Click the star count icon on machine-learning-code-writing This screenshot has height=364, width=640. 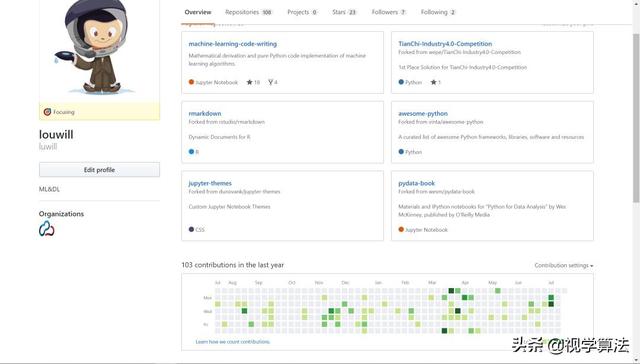[249, 82]
